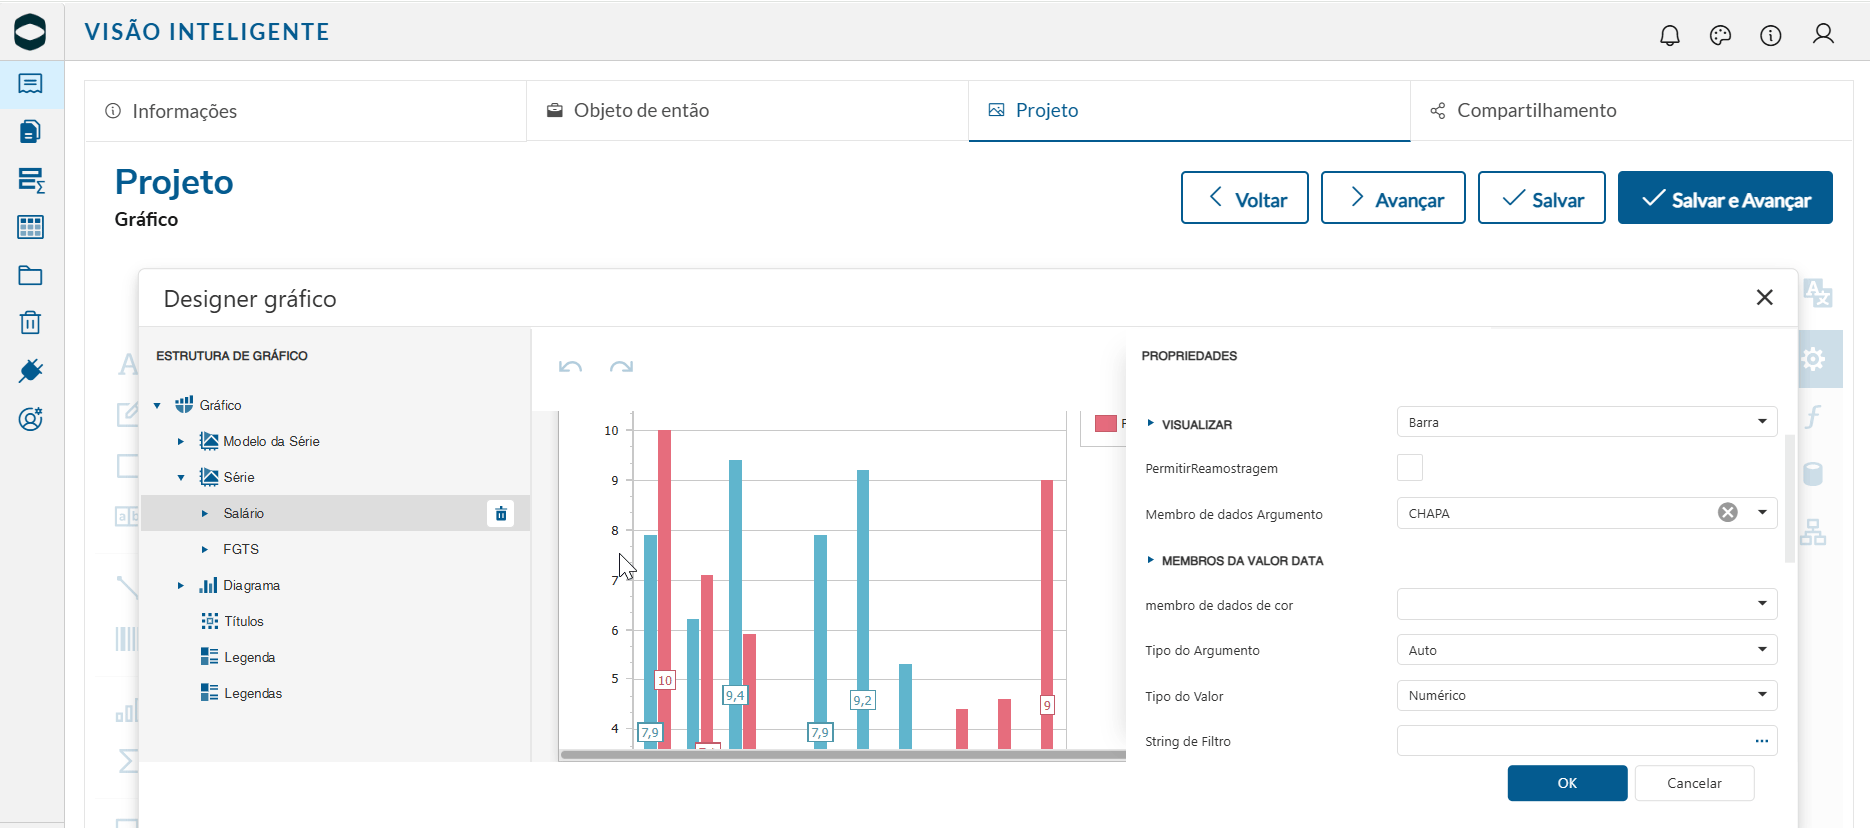
Task: Open the notifications bell icon
Action: [x=1670, y=35]
